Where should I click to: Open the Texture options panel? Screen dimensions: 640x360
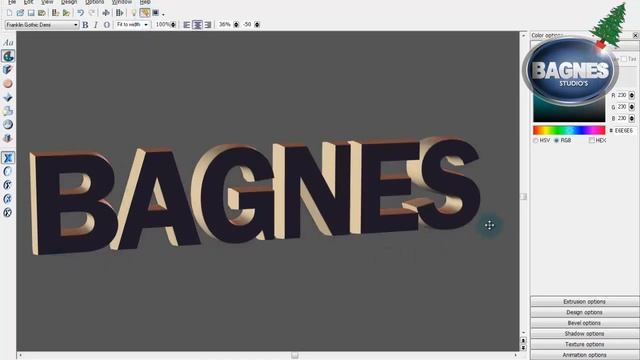pyautogui.click(x=584, y=344)
